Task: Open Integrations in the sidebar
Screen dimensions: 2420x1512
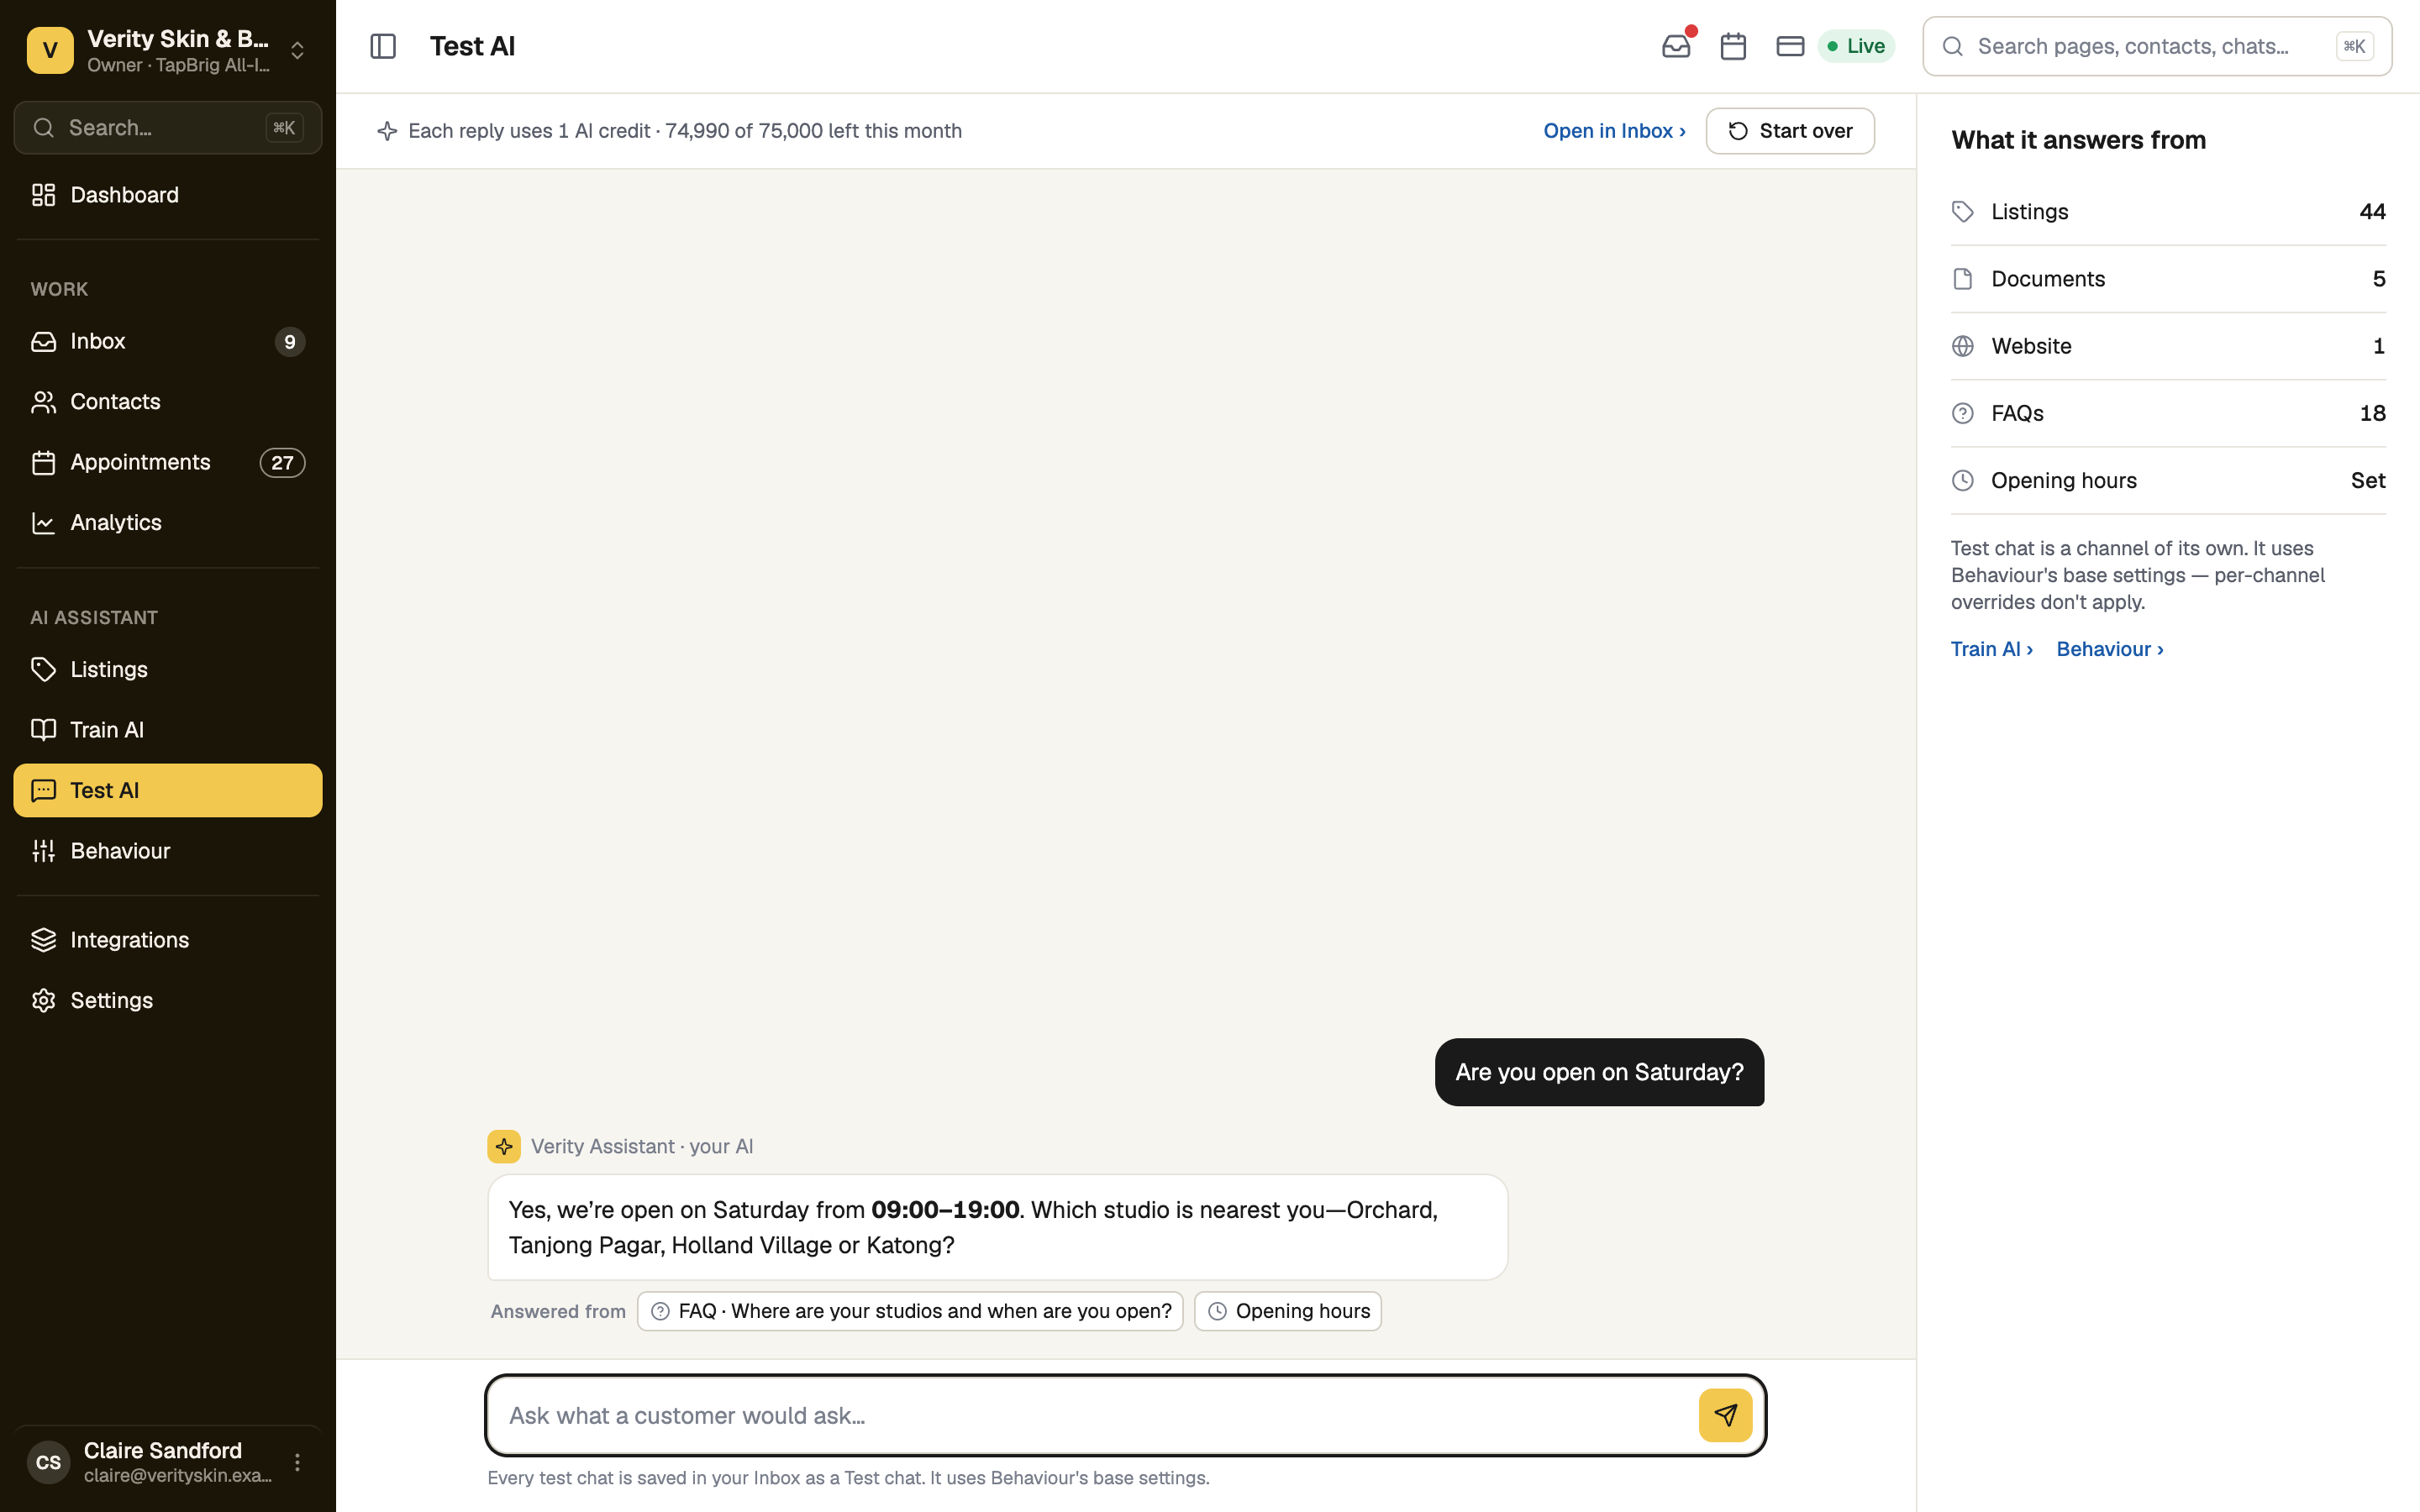Action: [168, 940]
